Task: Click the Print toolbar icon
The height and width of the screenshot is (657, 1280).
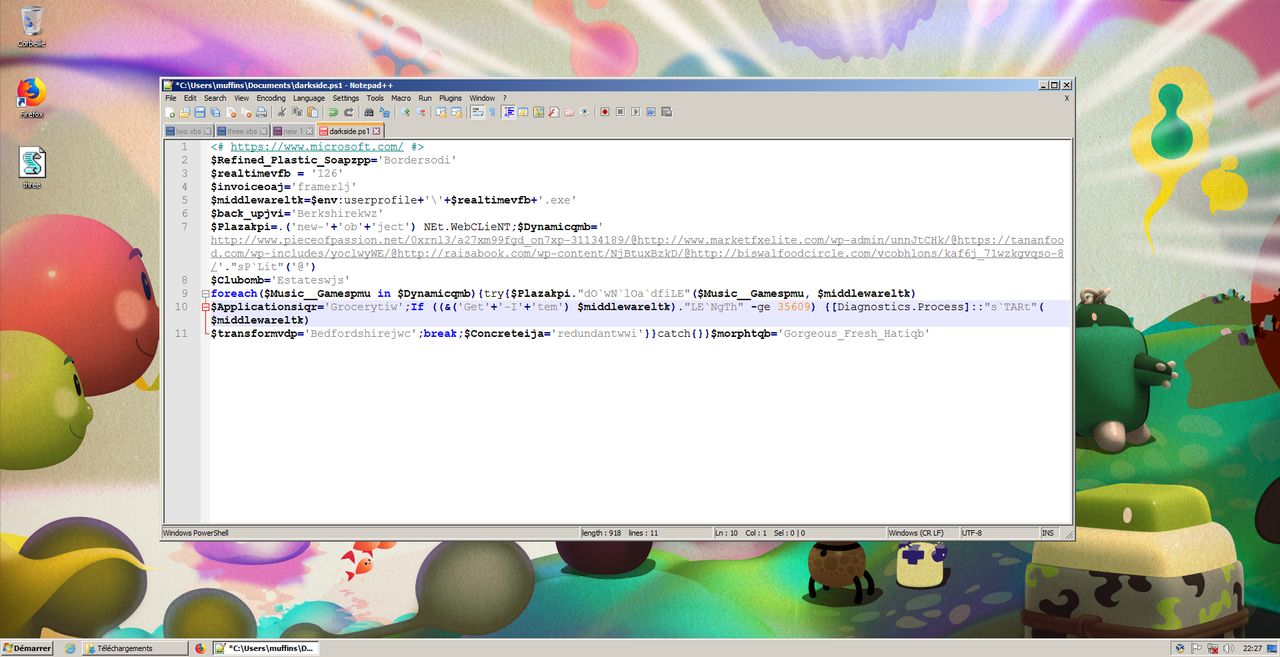Action: click(x=261, y=112)
